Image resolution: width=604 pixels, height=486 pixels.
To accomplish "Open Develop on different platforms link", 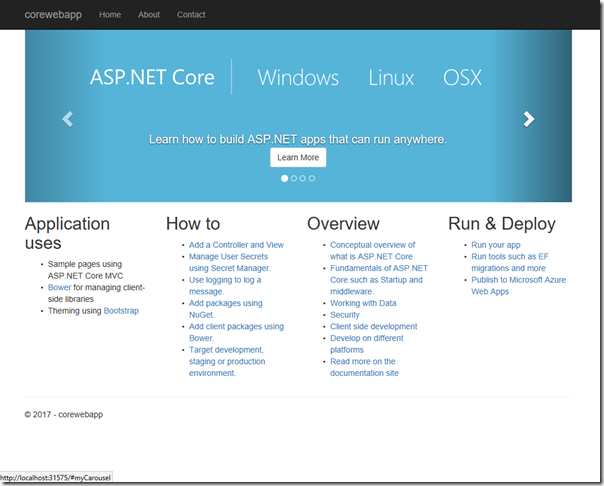I will pyautogui.click(x=366, y=344).
